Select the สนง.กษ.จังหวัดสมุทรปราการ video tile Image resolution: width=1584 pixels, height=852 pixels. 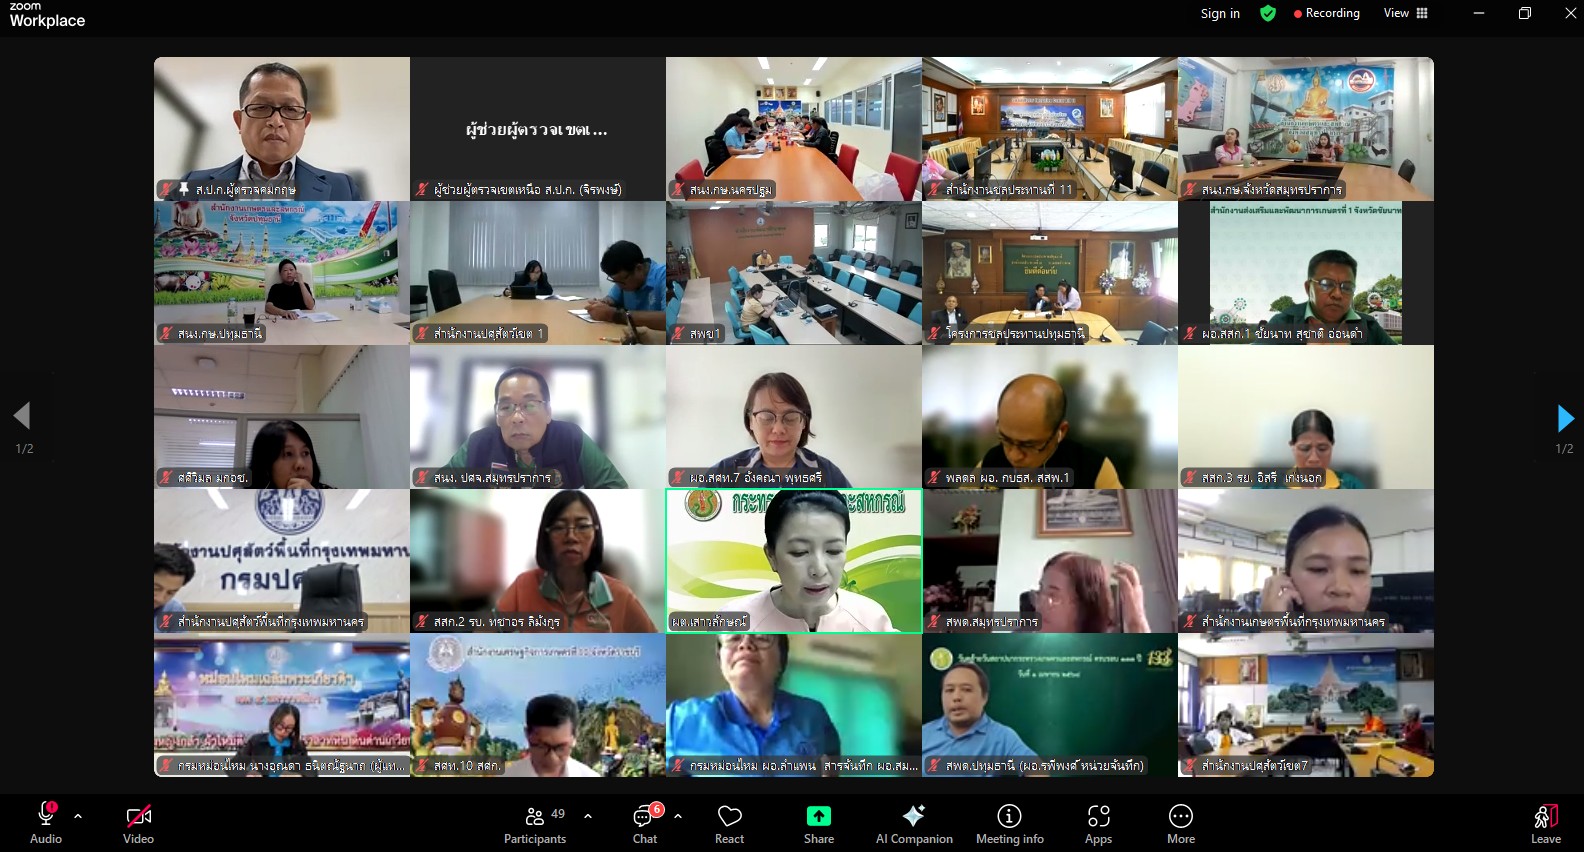[1306, 129]
